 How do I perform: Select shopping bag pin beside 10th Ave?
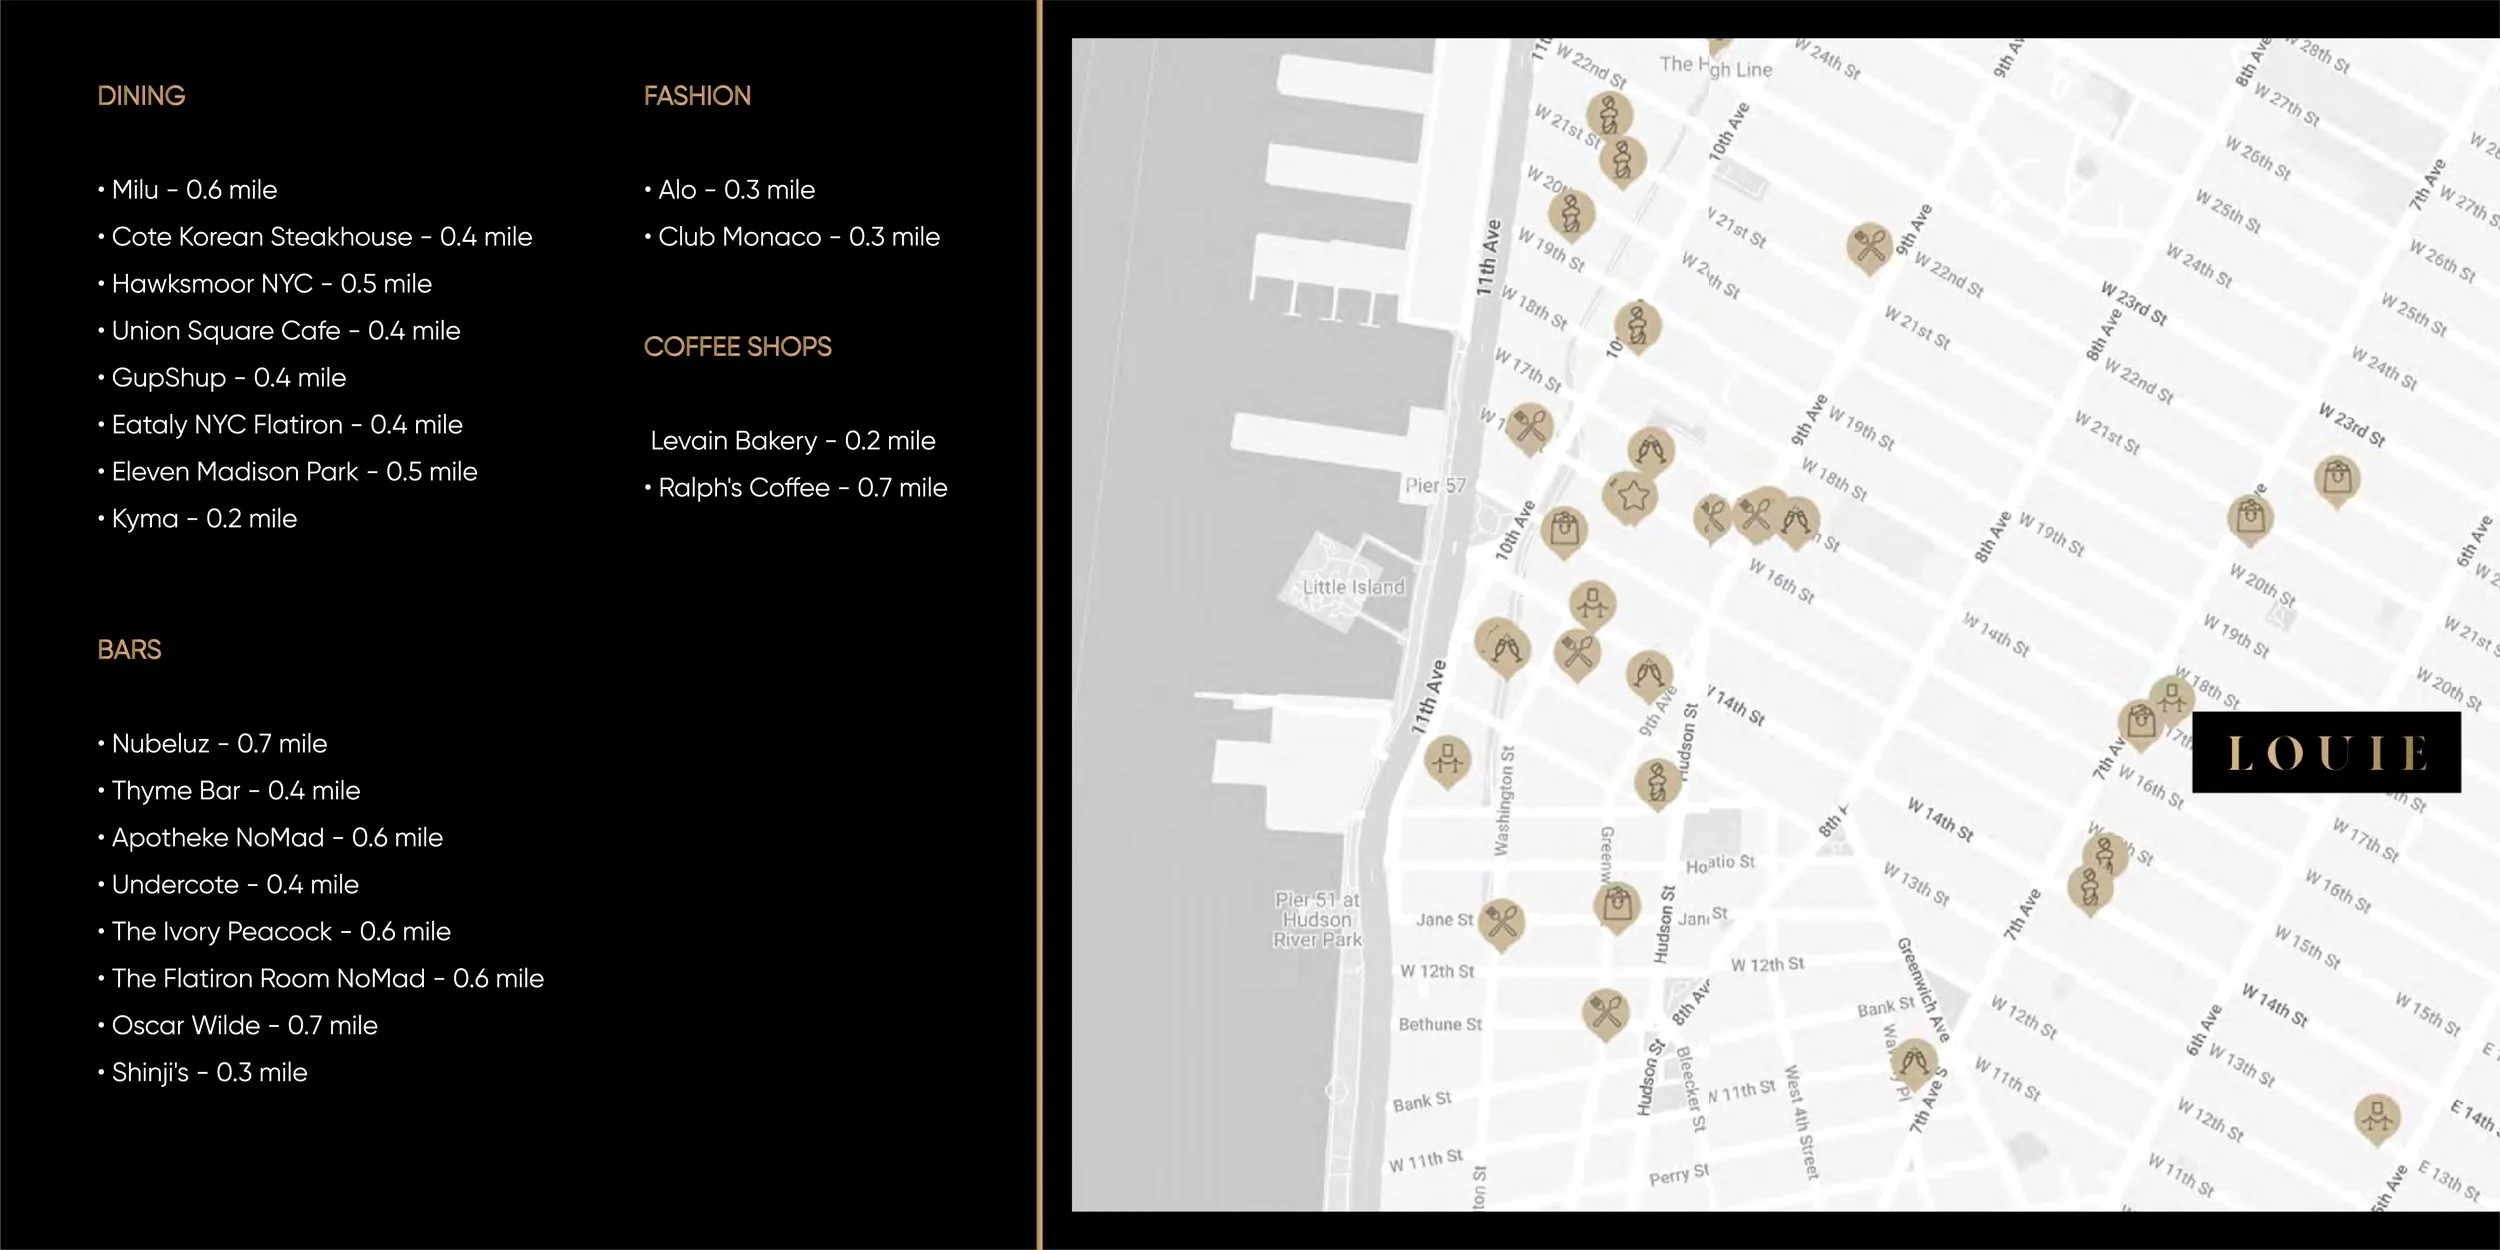click(x=1564, y=529)
